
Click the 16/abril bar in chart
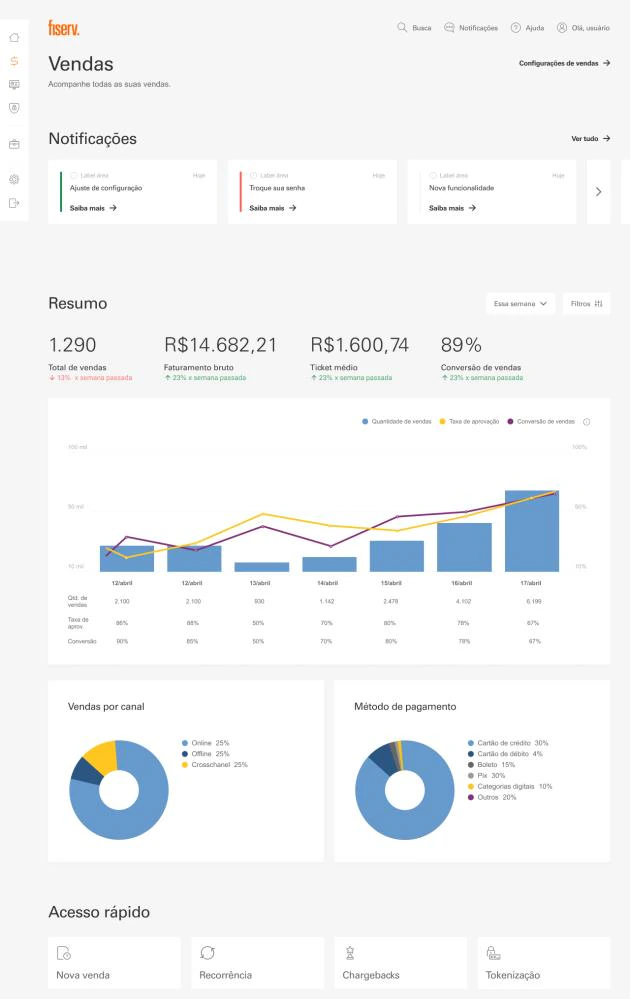pos(464,547)
